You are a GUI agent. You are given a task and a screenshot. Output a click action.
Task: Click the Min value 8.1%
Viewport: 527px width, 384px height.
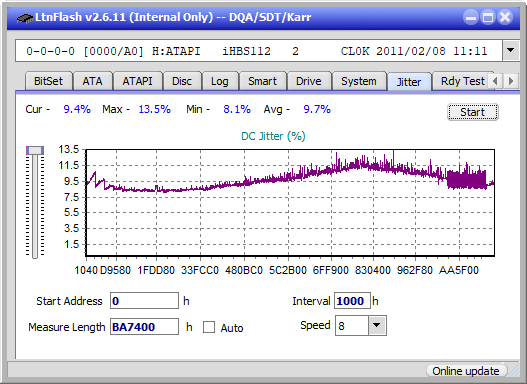(x=237, y=109)
